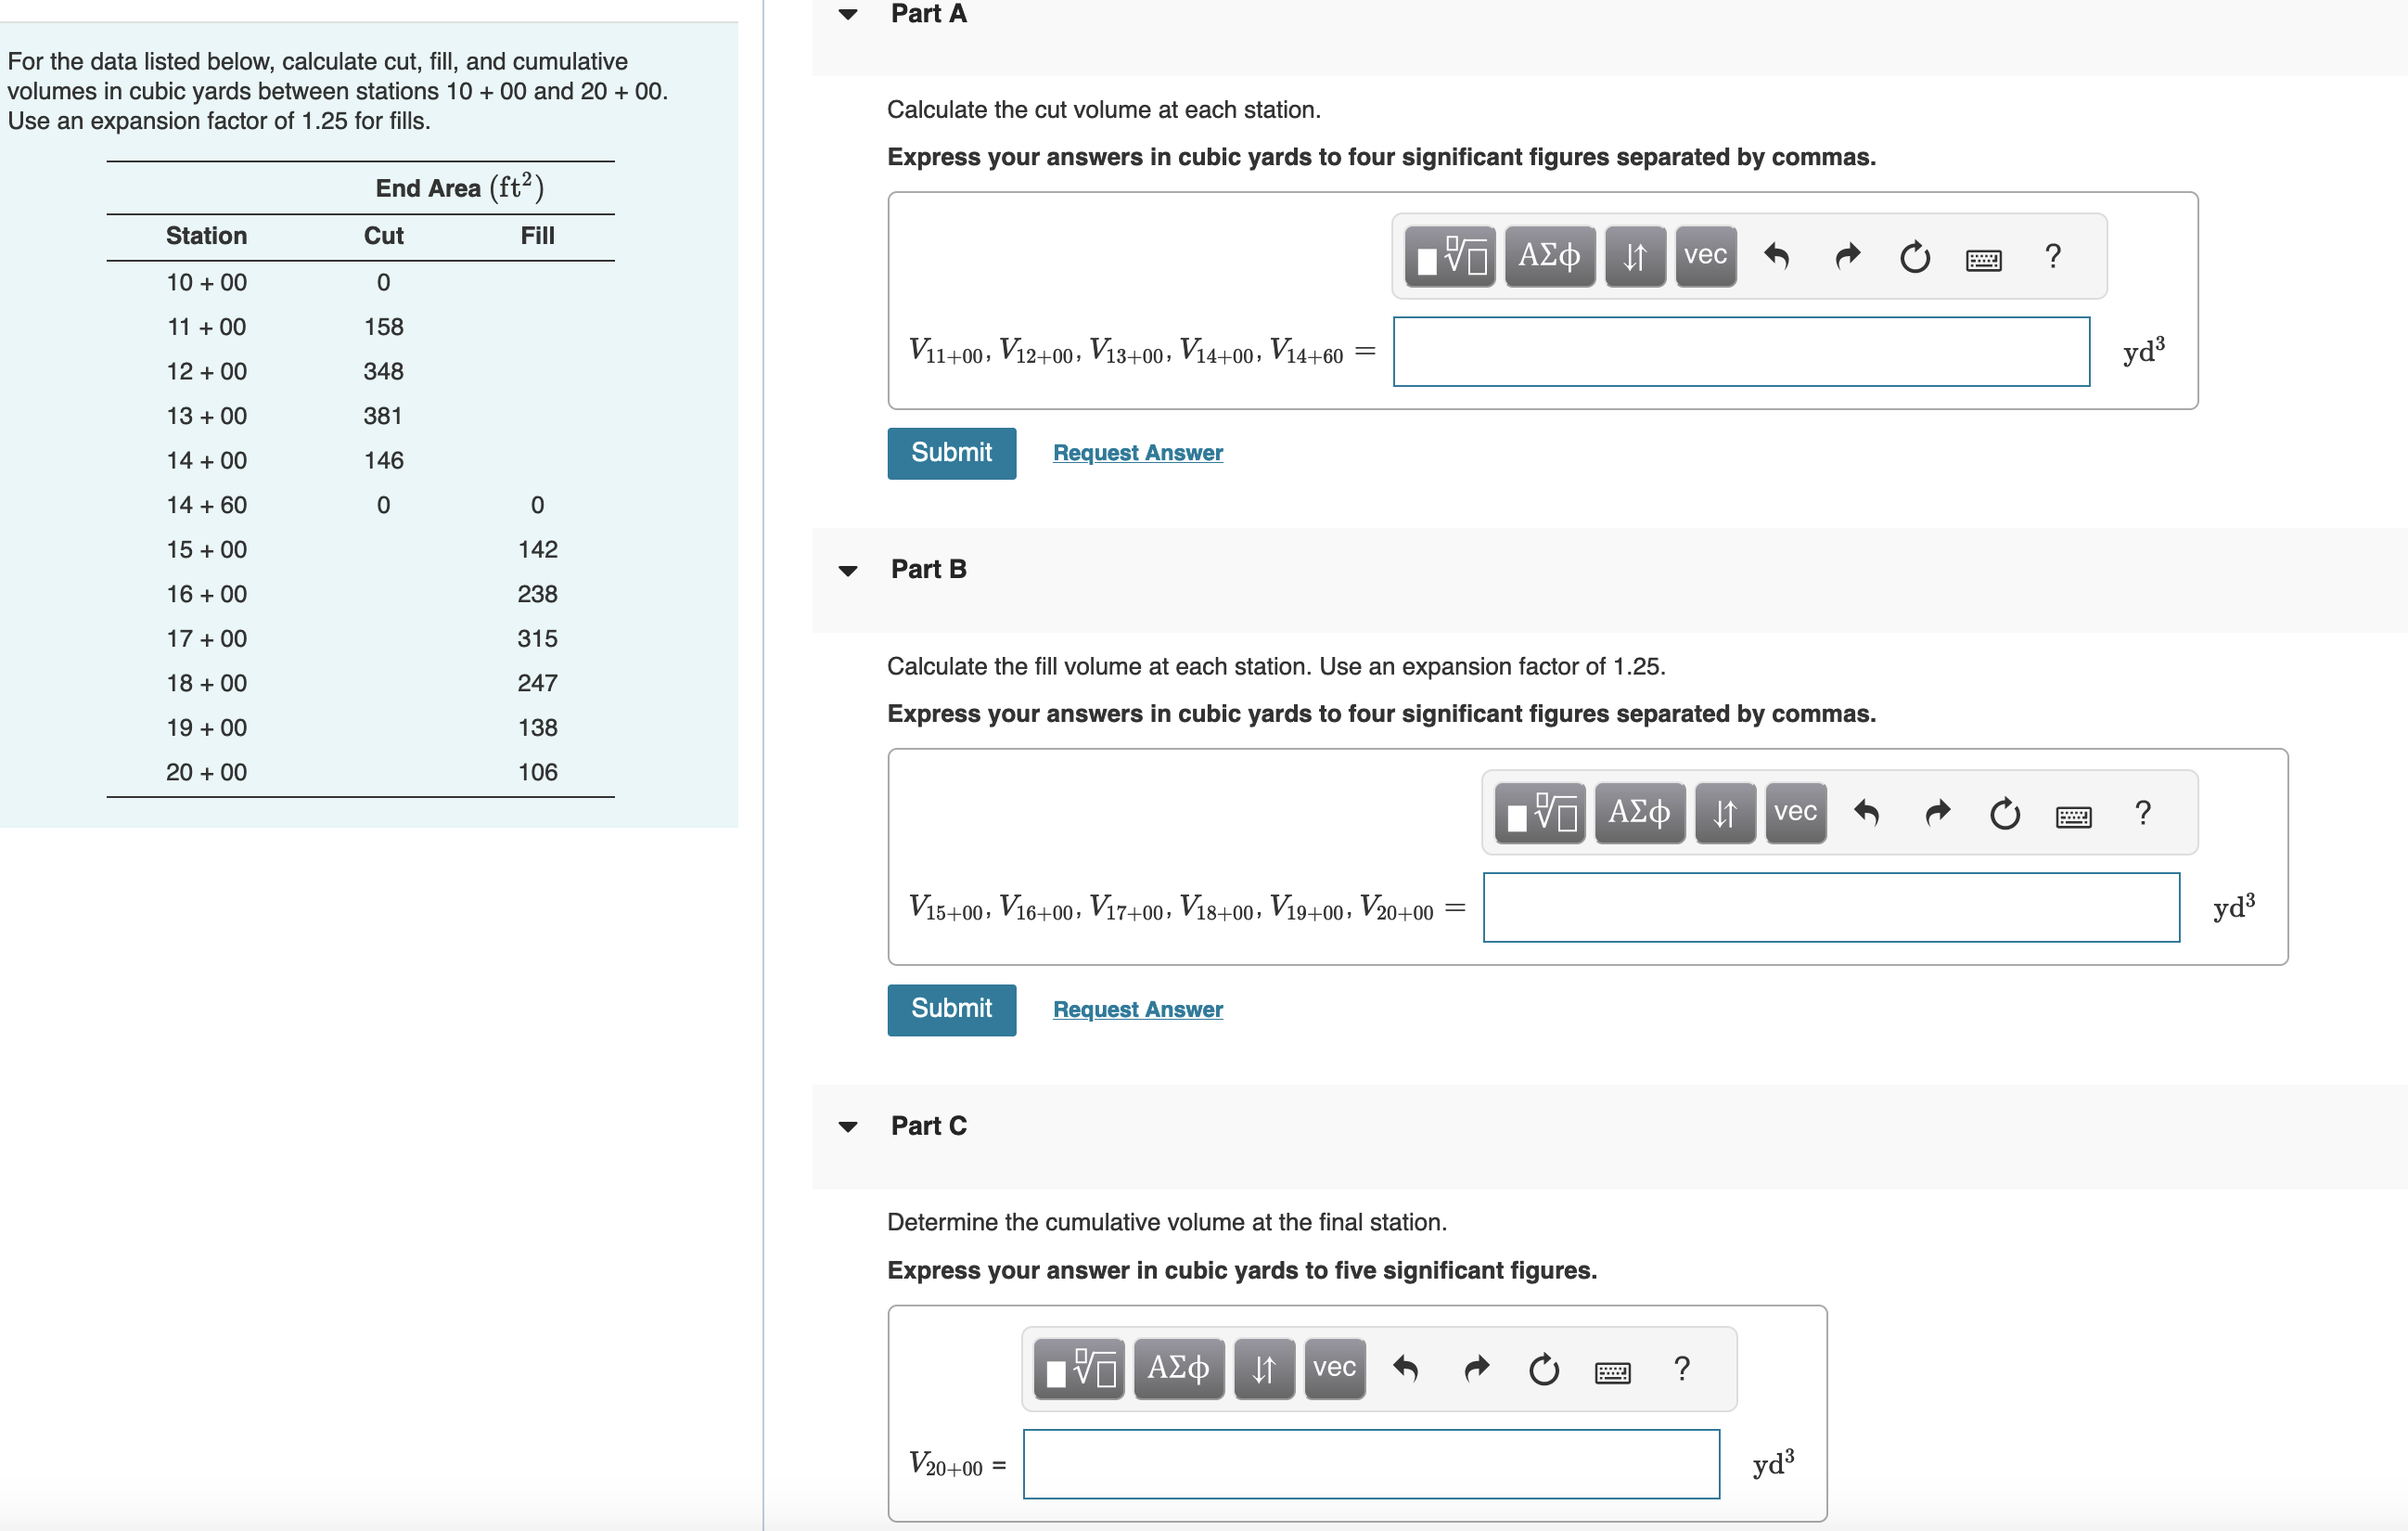The image size is (2408, 1531).
Task: Submit the cut volume answer in Part A
Action: (951, 453)
